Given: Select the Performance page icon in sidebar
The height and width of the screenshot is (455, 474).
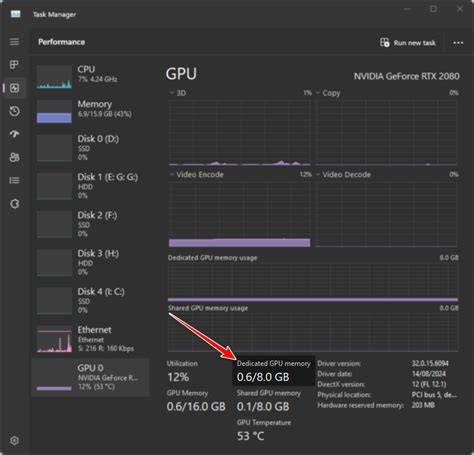Looking at the screenshot, I should tap(14, 88).
